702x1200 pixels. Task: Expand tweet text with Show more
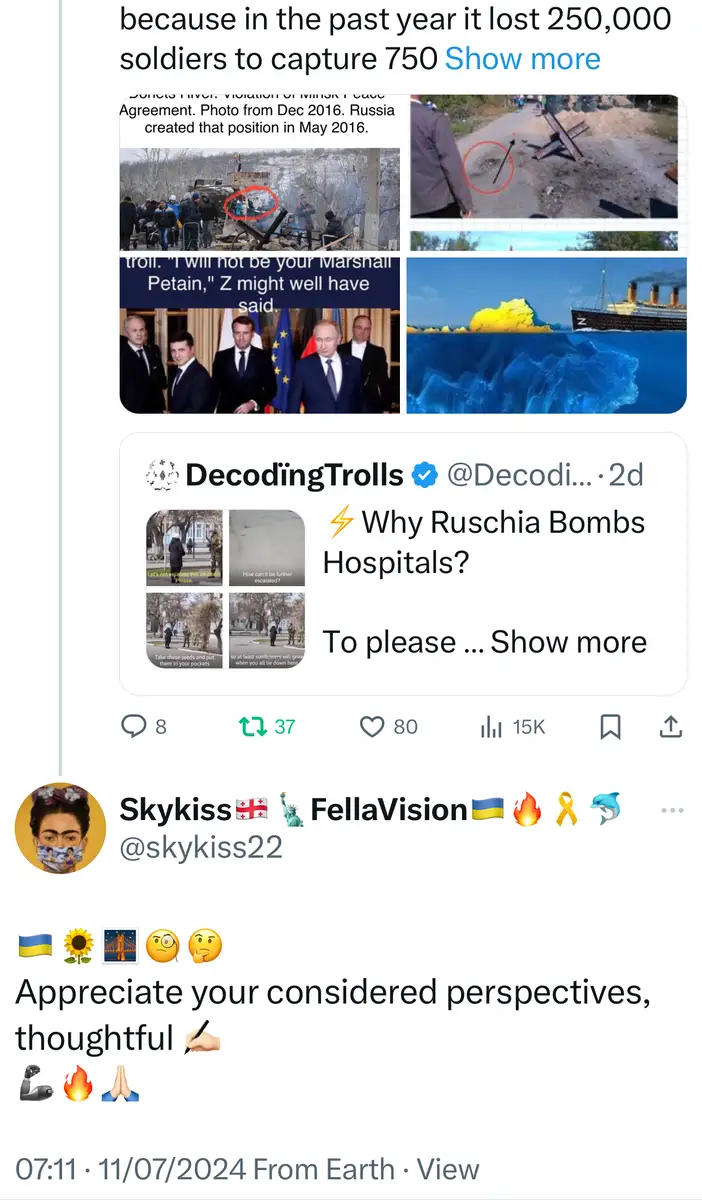click(522, 58)
